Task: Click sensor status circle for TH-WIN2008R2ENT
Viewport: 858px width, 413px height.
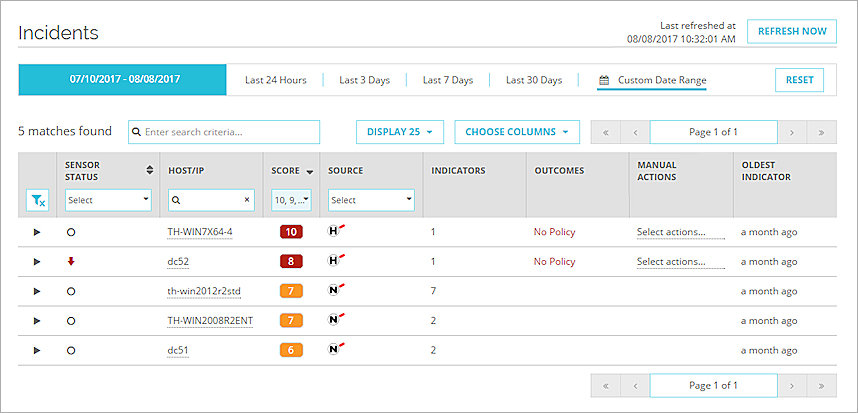Action: tap(71, 321)
